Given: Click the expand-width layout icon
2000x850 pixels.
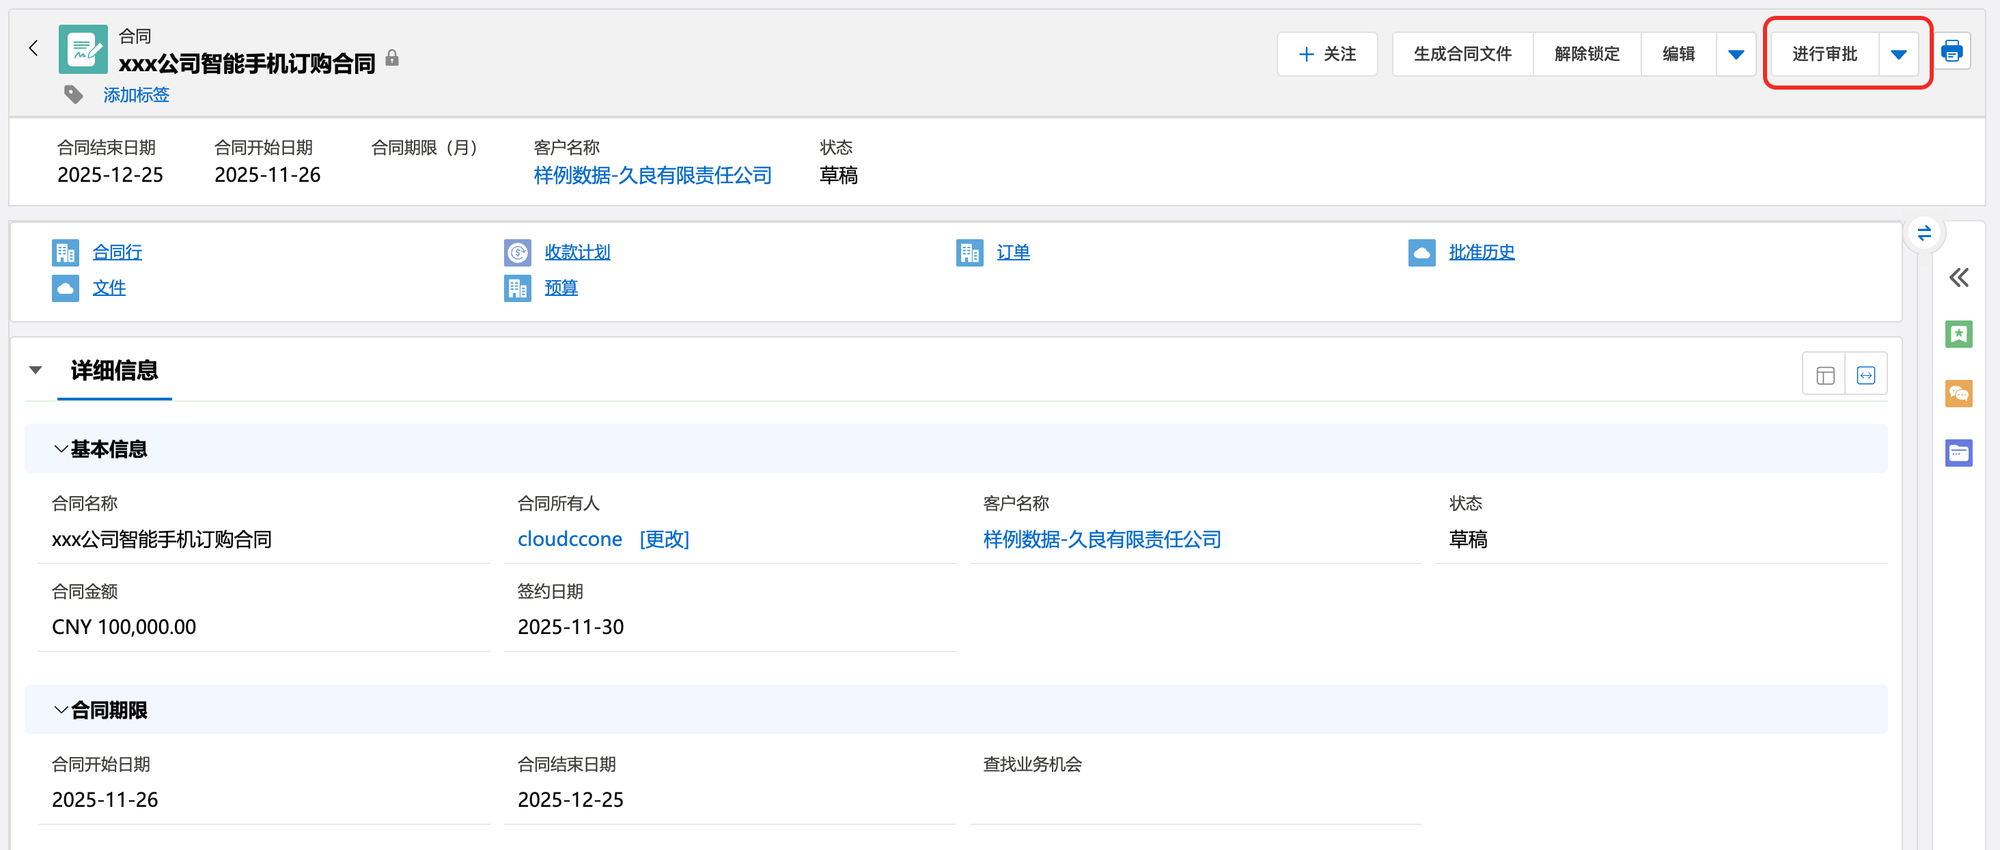Looking at the screenshot, I should tap(1866, 375).
